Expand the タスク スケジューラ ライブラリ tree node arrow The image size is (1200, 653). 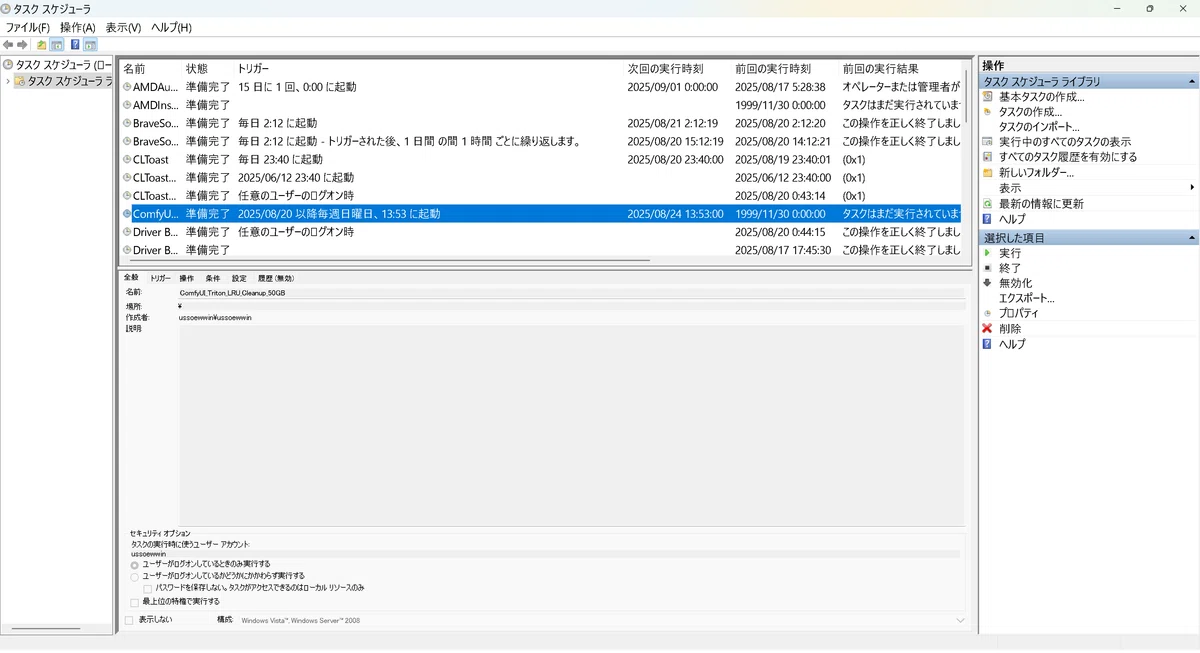coord(7,81)
